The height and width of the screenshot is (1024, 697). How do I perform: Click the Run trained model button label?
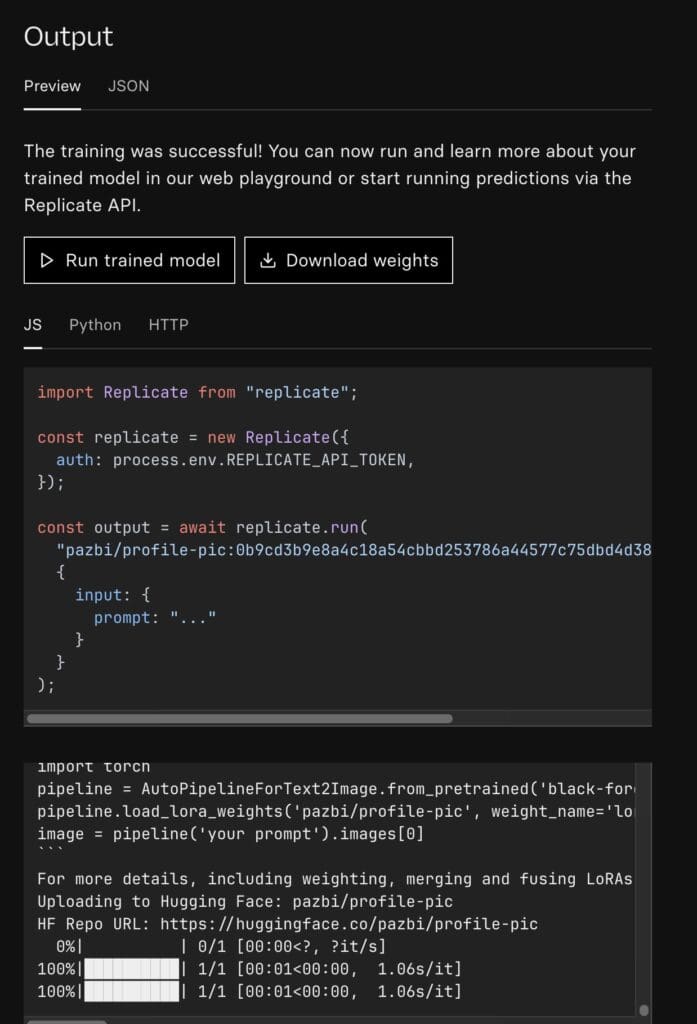click(x=143, y=261)
